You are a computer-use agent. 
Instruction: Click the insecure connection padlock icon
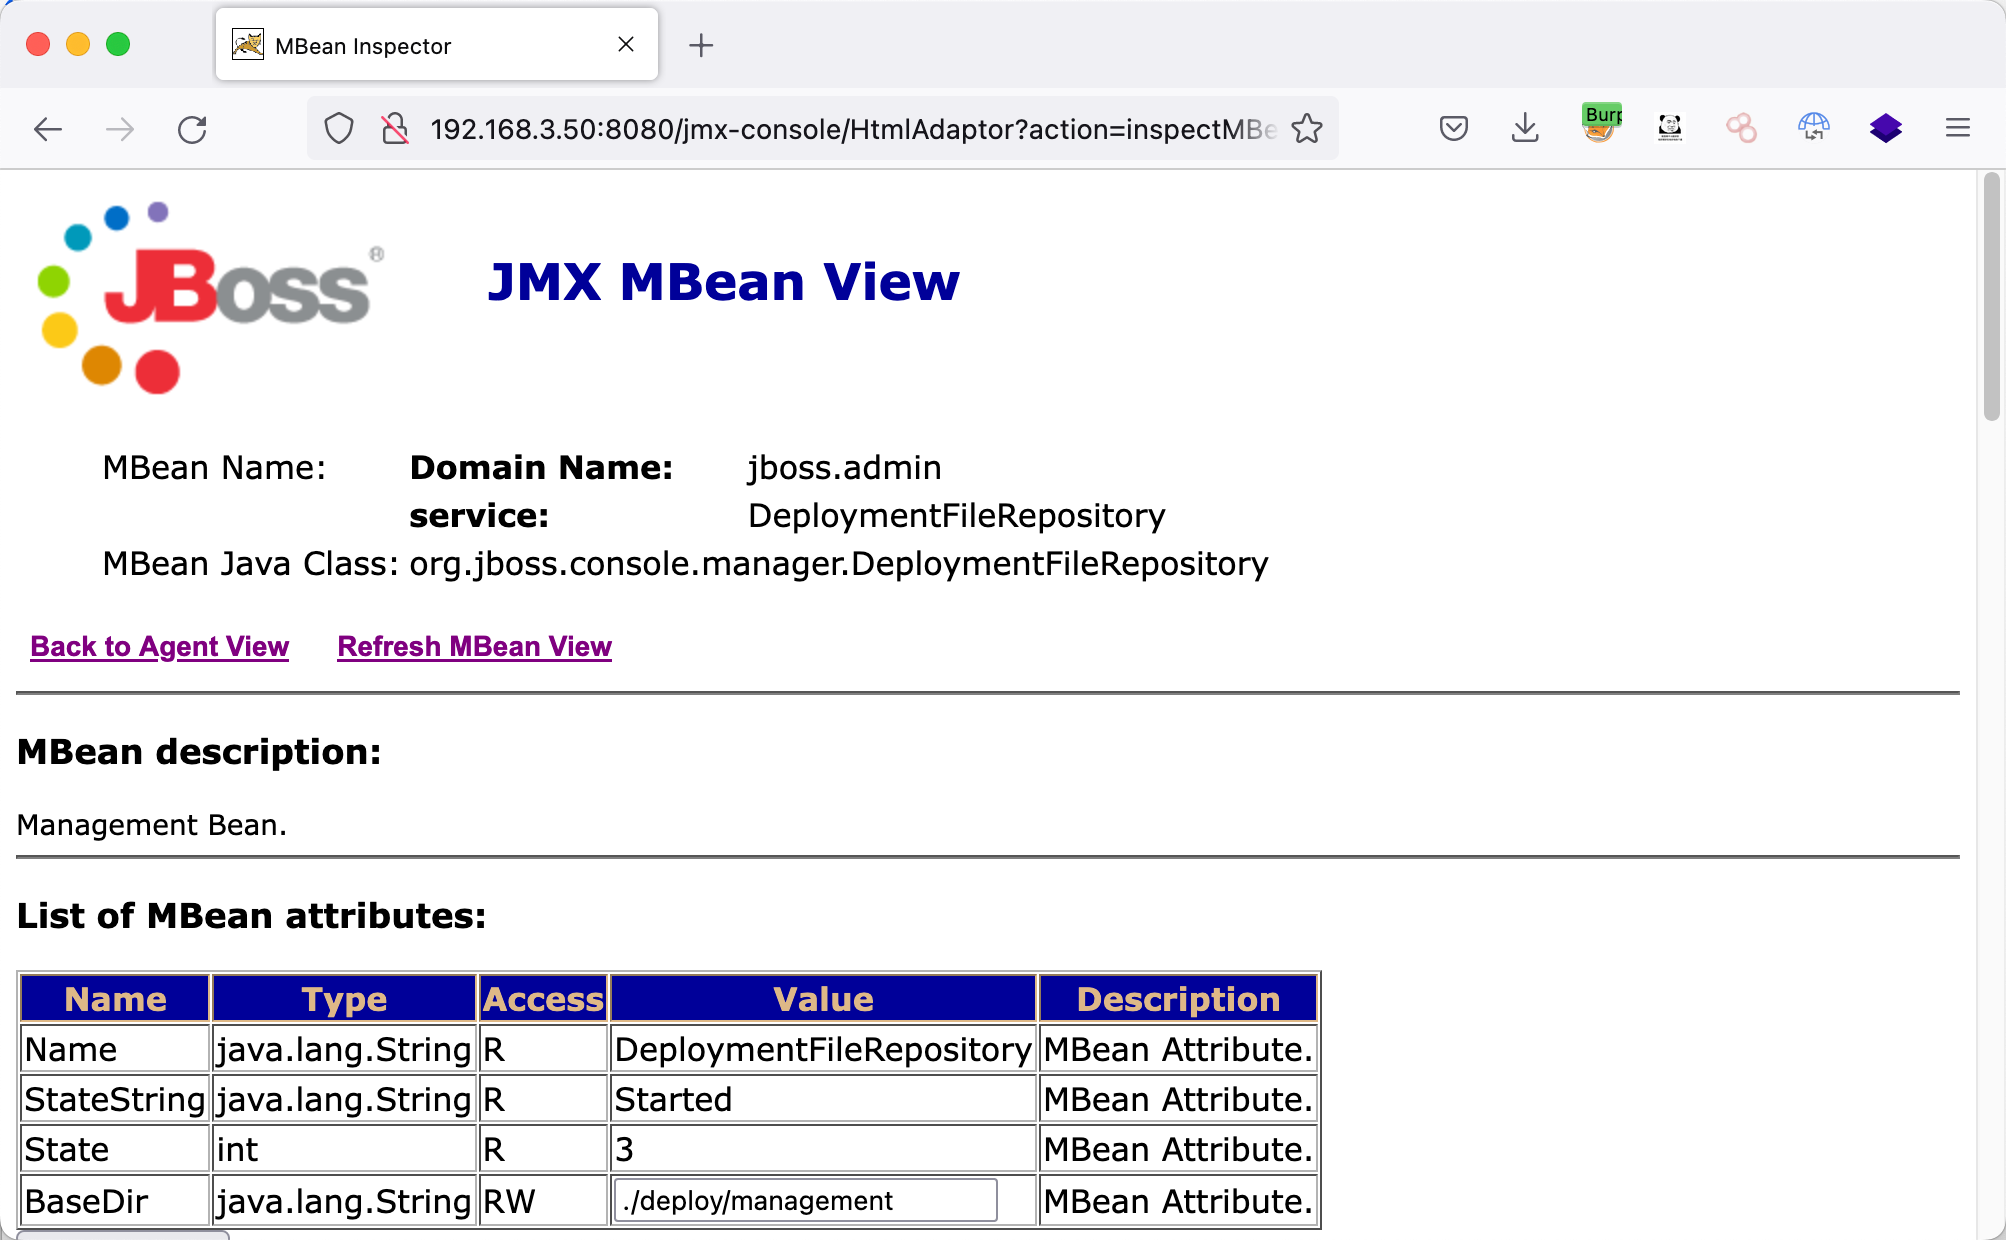point(395,129)
